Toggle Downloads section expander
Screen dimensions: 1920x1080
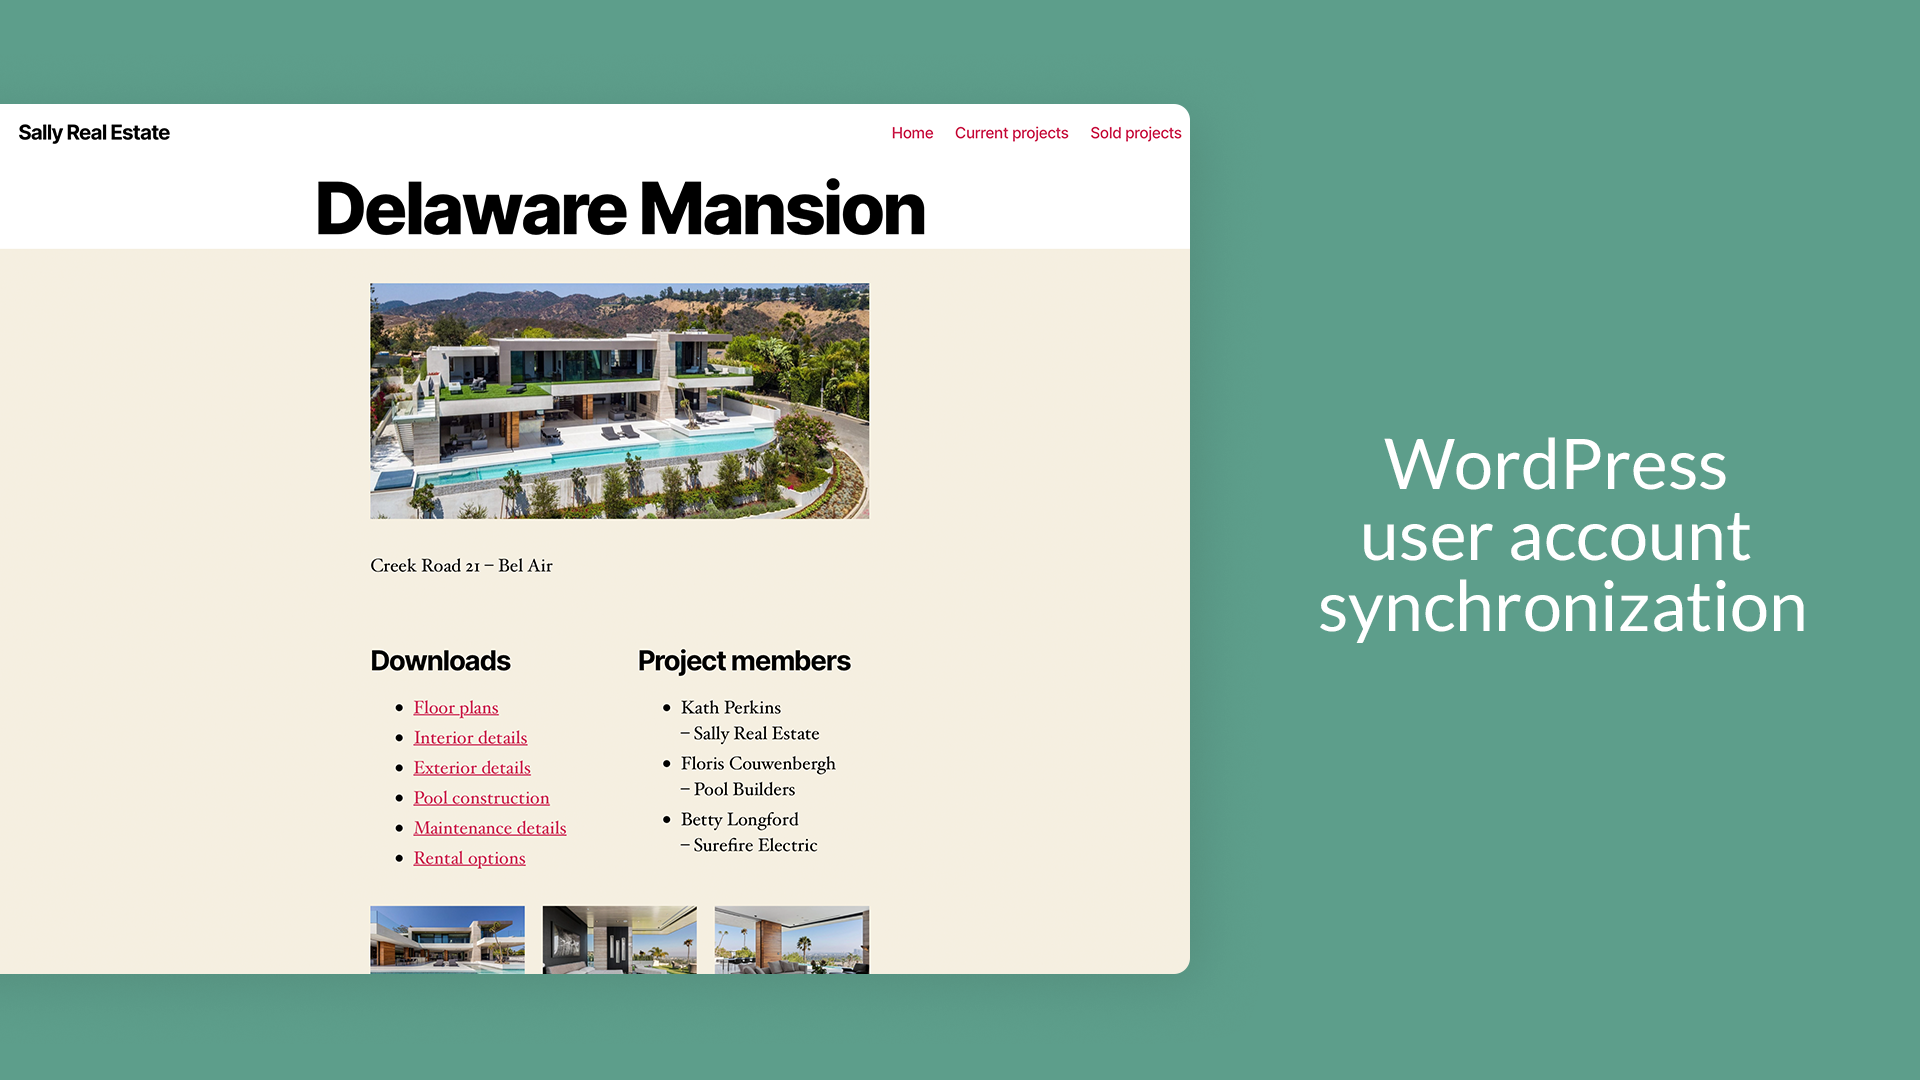pos(439,659)
